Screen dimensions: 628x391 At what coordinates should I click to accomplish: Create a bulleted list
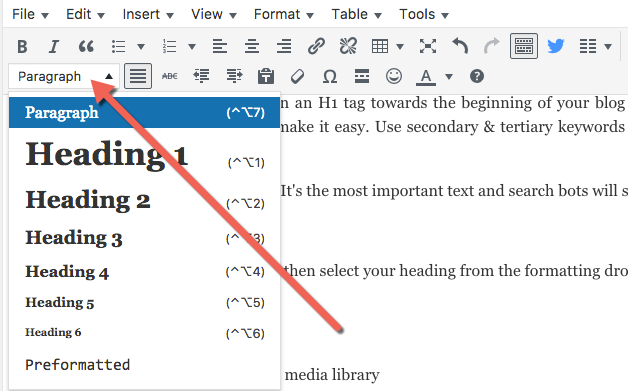(119, 46)
